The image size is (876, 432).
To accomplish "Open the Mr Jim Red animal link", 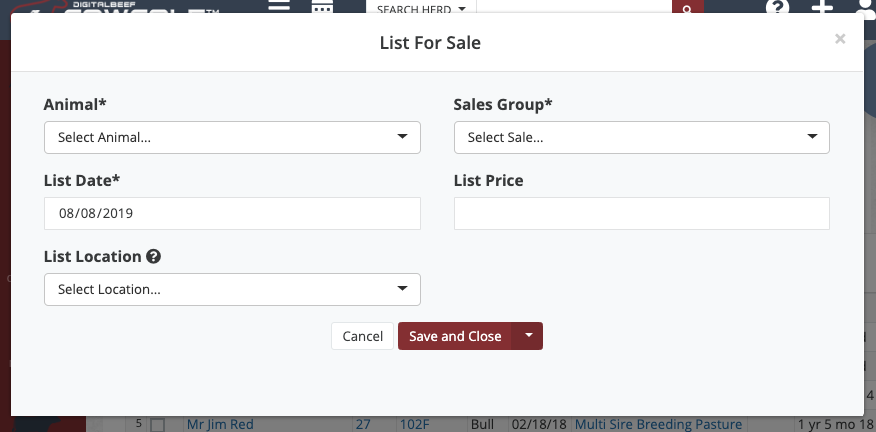I will 220,424.
